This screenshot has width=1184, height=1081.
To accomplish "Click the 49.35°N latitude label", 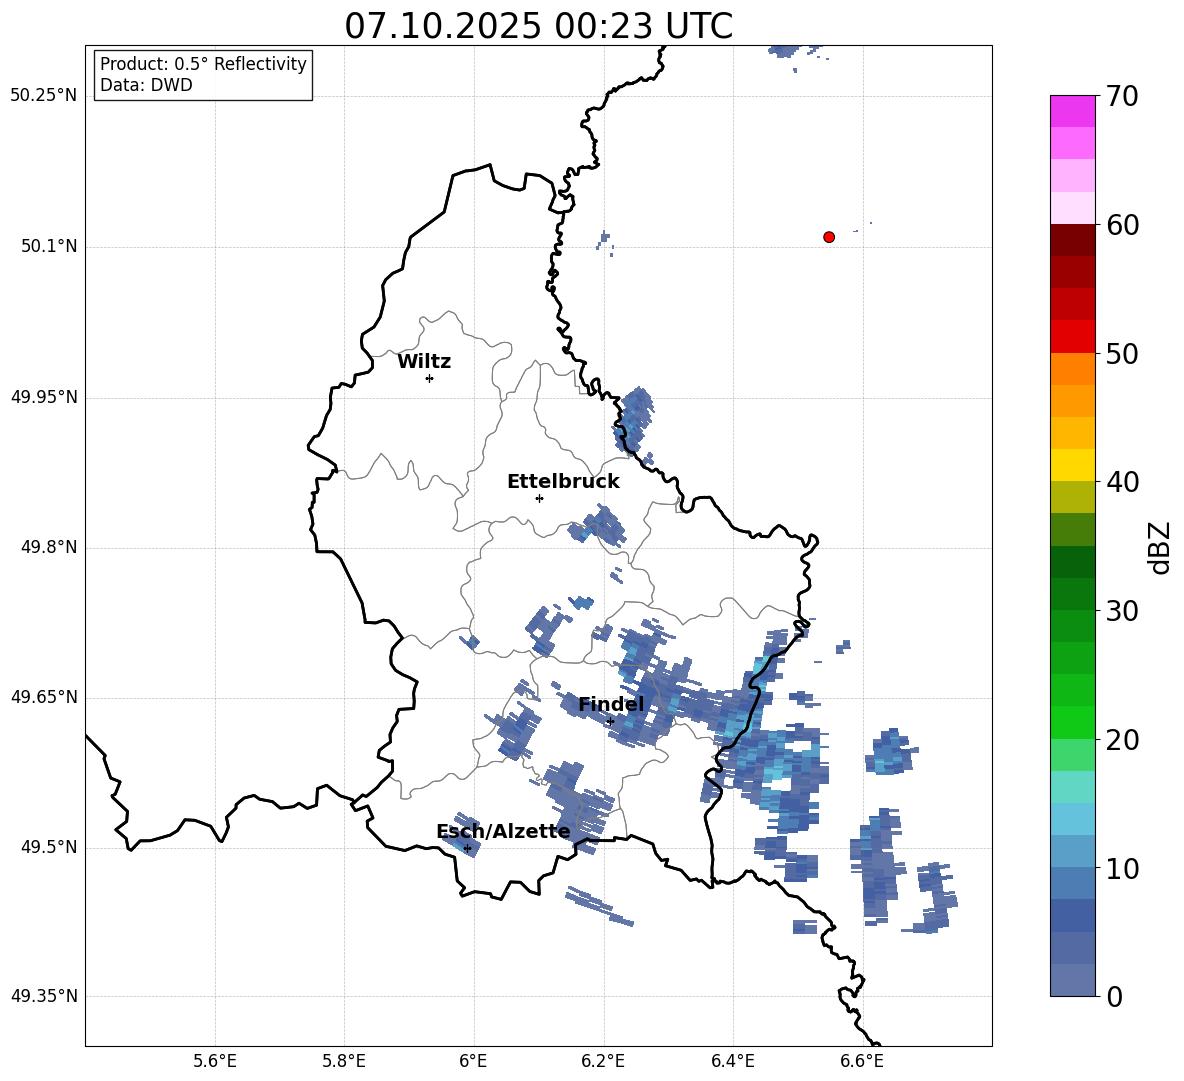I will click(x=43, y=996).
